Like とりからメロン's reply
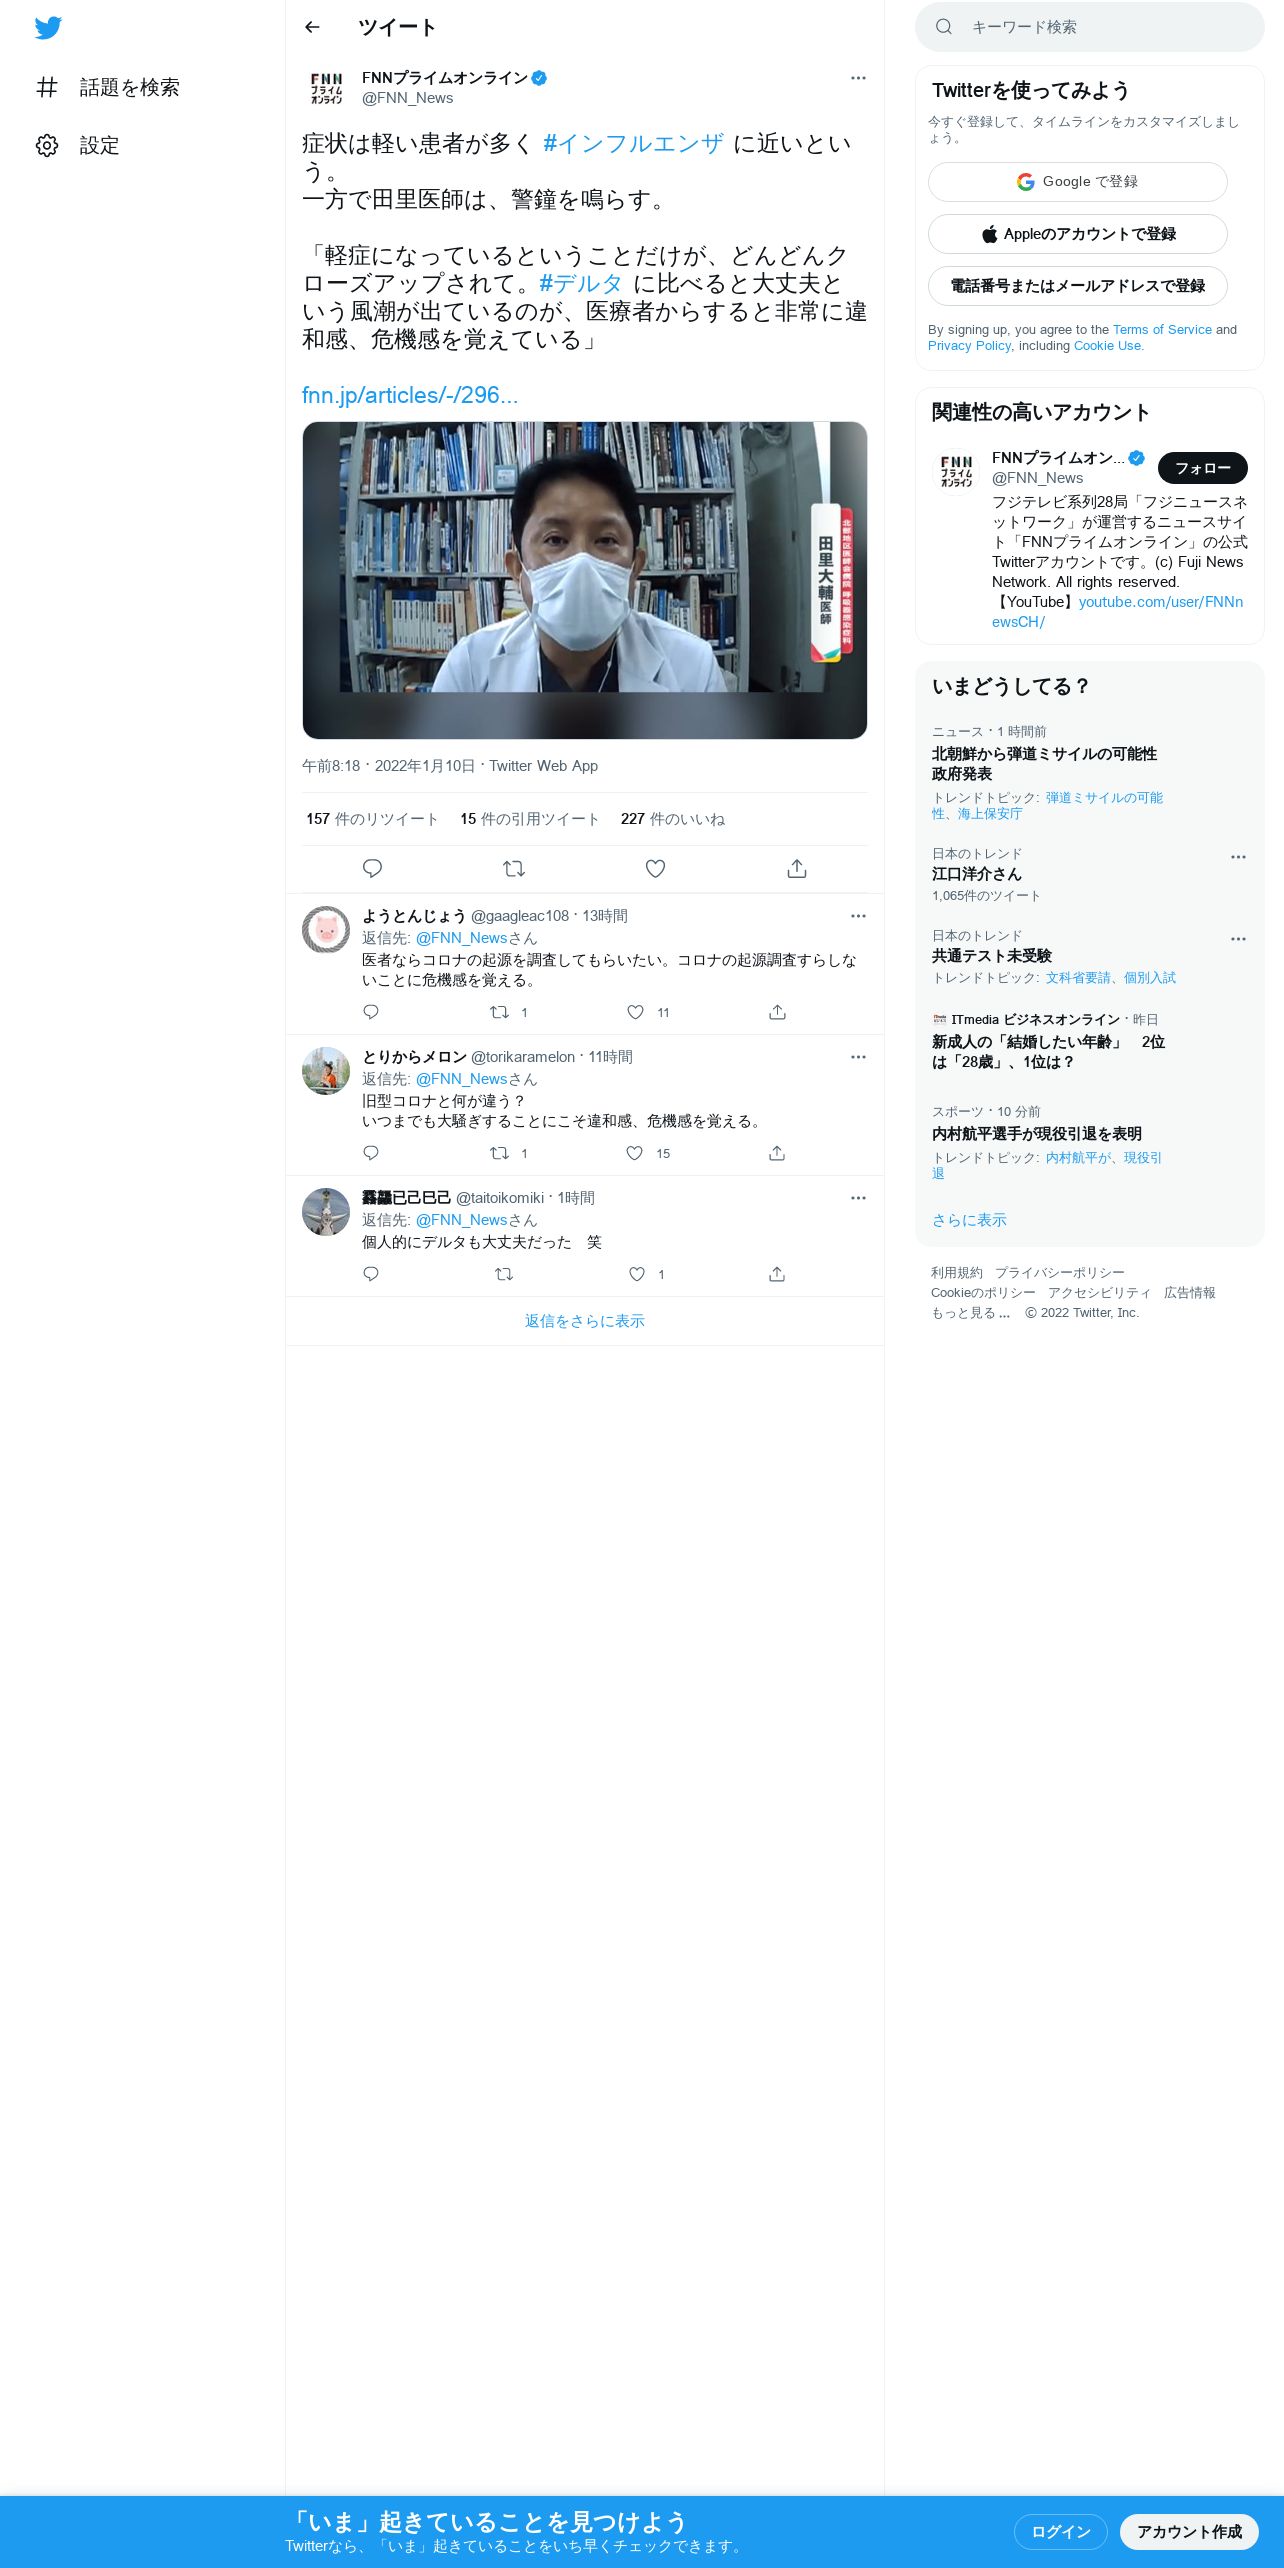The width and height of the screenshot is (1284, 2568). click(634, 1153)
